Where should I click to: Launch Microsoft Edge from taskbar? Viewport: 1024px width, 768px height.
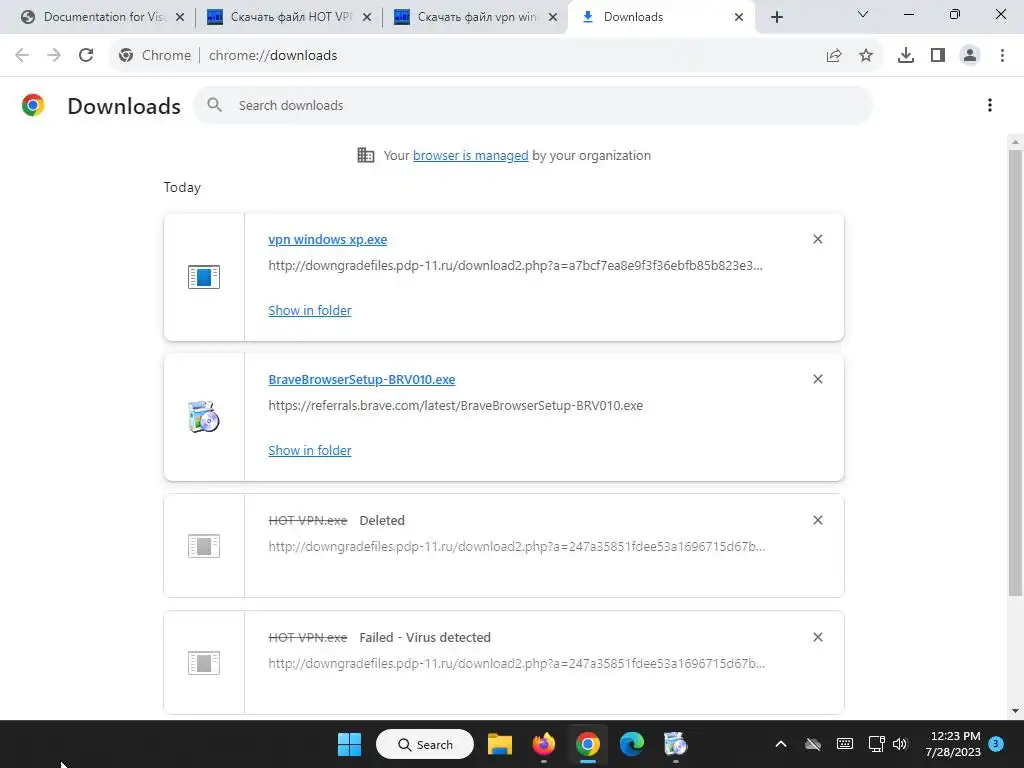(x=632, y=744)
